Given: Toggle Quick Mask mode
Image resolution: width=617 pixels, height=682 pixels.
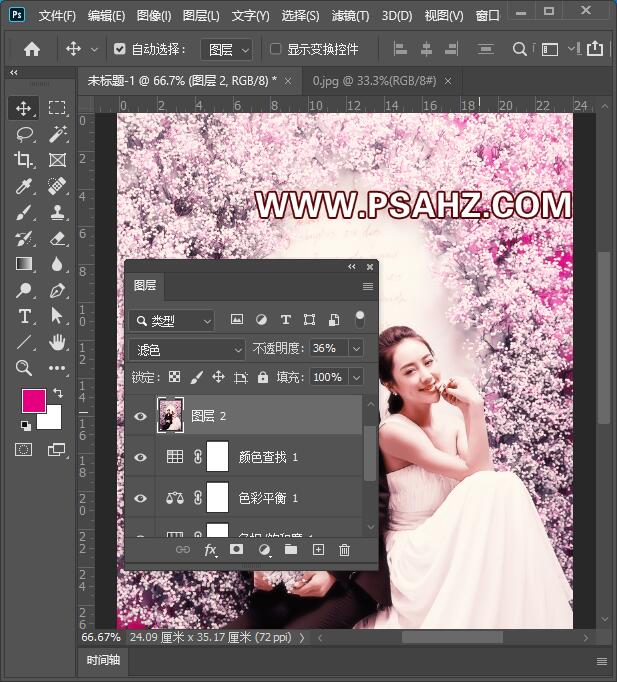Looking at the screenshot, I should pyautogui.click(x=23, y=449).
